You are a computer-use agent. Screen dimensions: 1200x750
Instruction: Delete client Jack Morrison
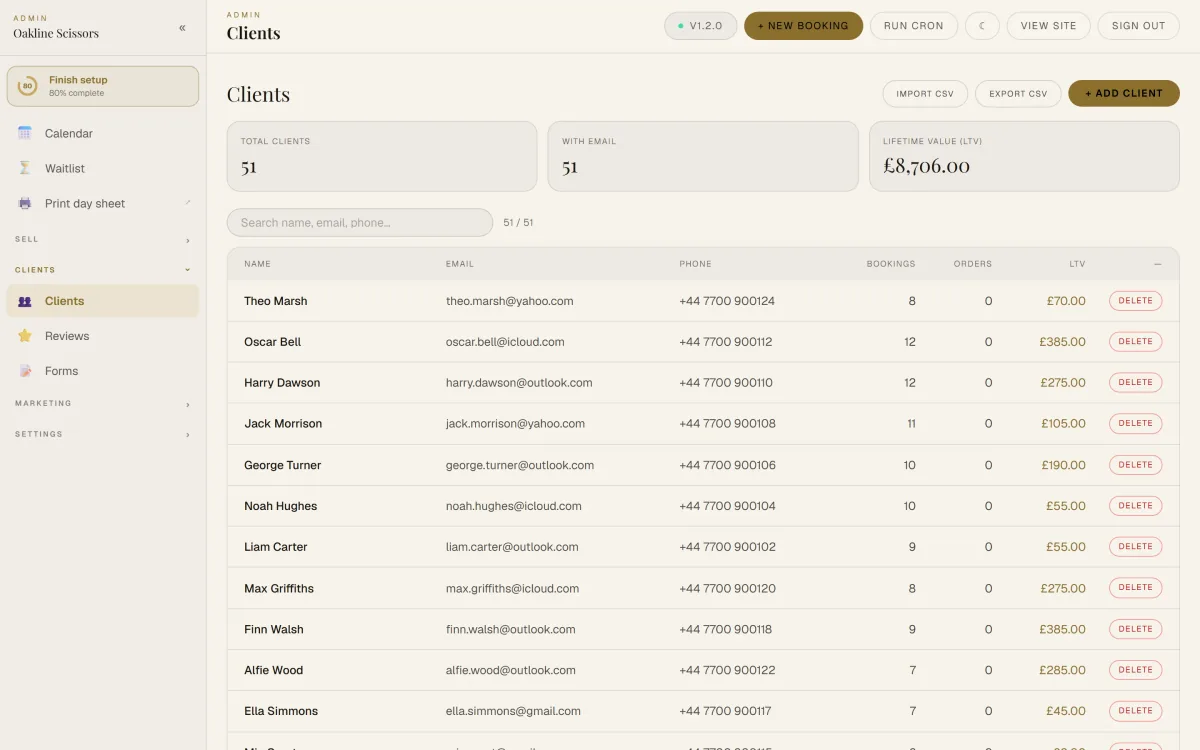click(1136, 424)
